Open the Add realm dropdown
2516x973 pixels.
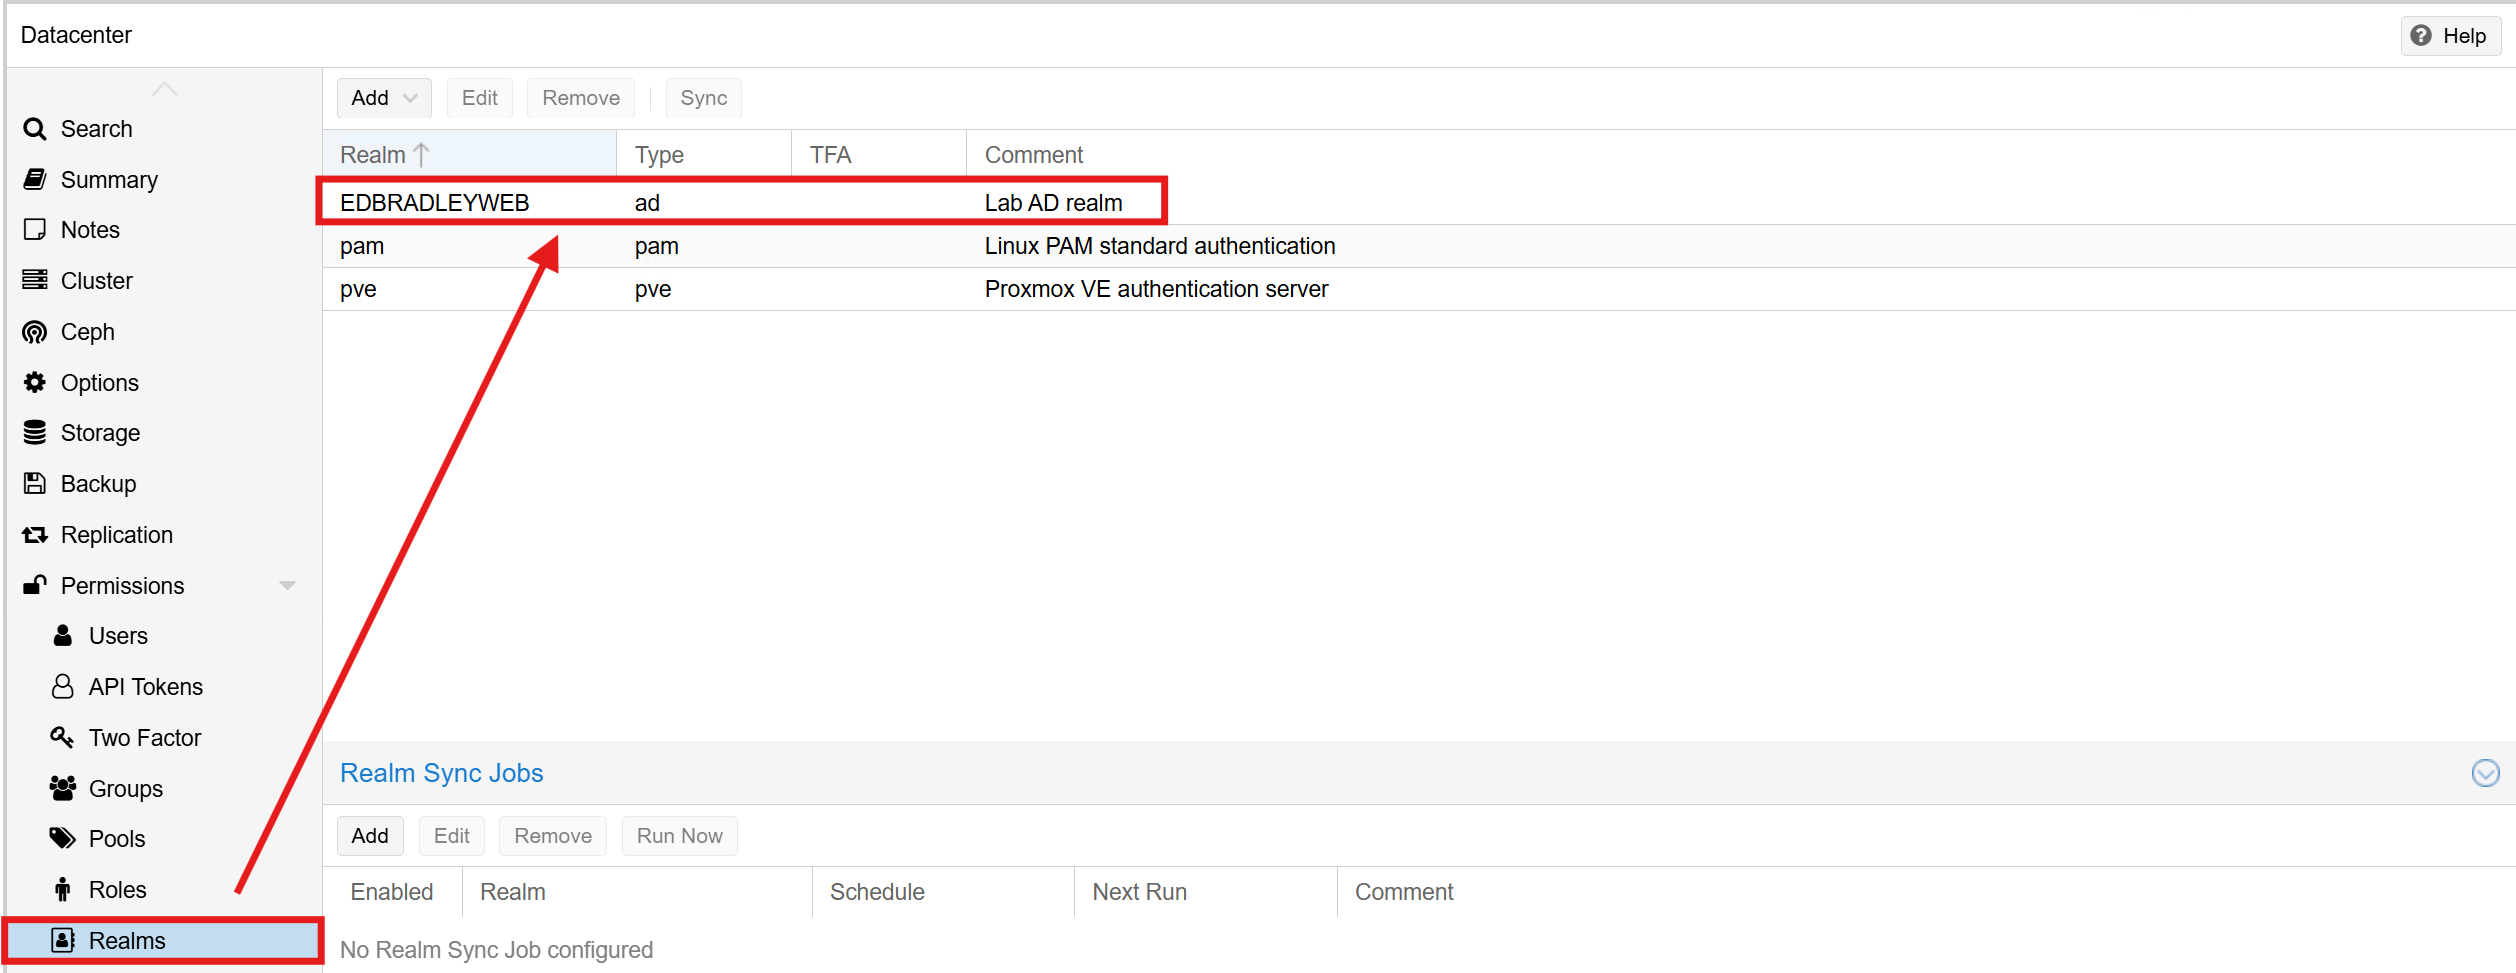pyautogui.click(x=384, y=98)
